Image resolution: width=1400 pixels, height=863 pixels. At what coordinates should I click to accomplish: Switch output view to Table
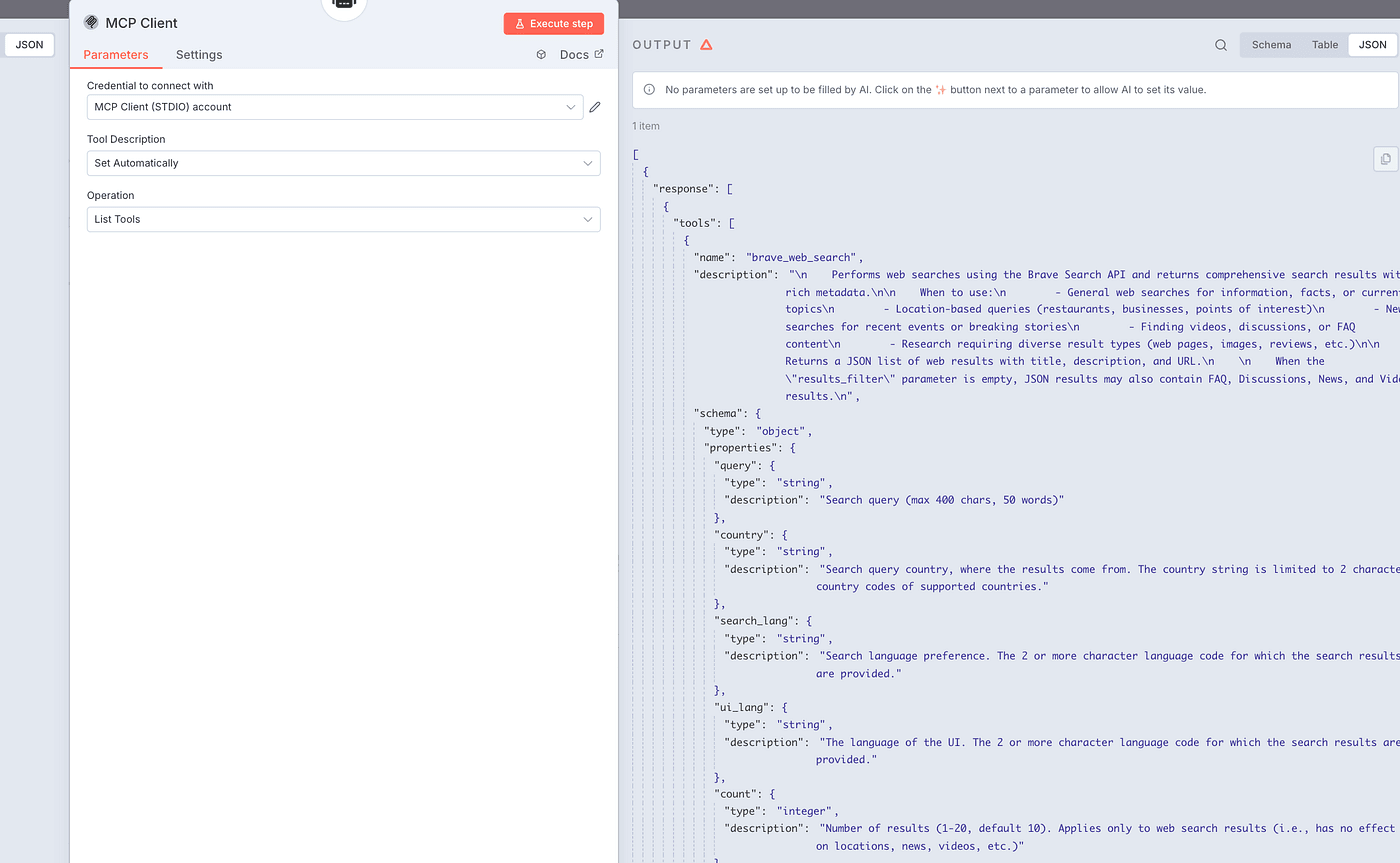[1324, 45]
